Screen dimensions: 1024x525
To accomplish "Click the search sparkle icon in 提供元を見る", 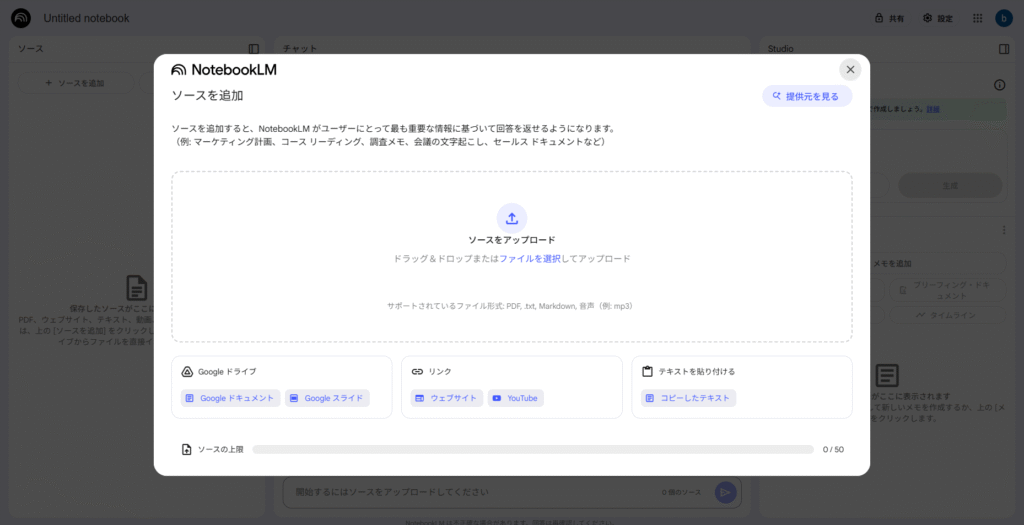I will 776,95.
